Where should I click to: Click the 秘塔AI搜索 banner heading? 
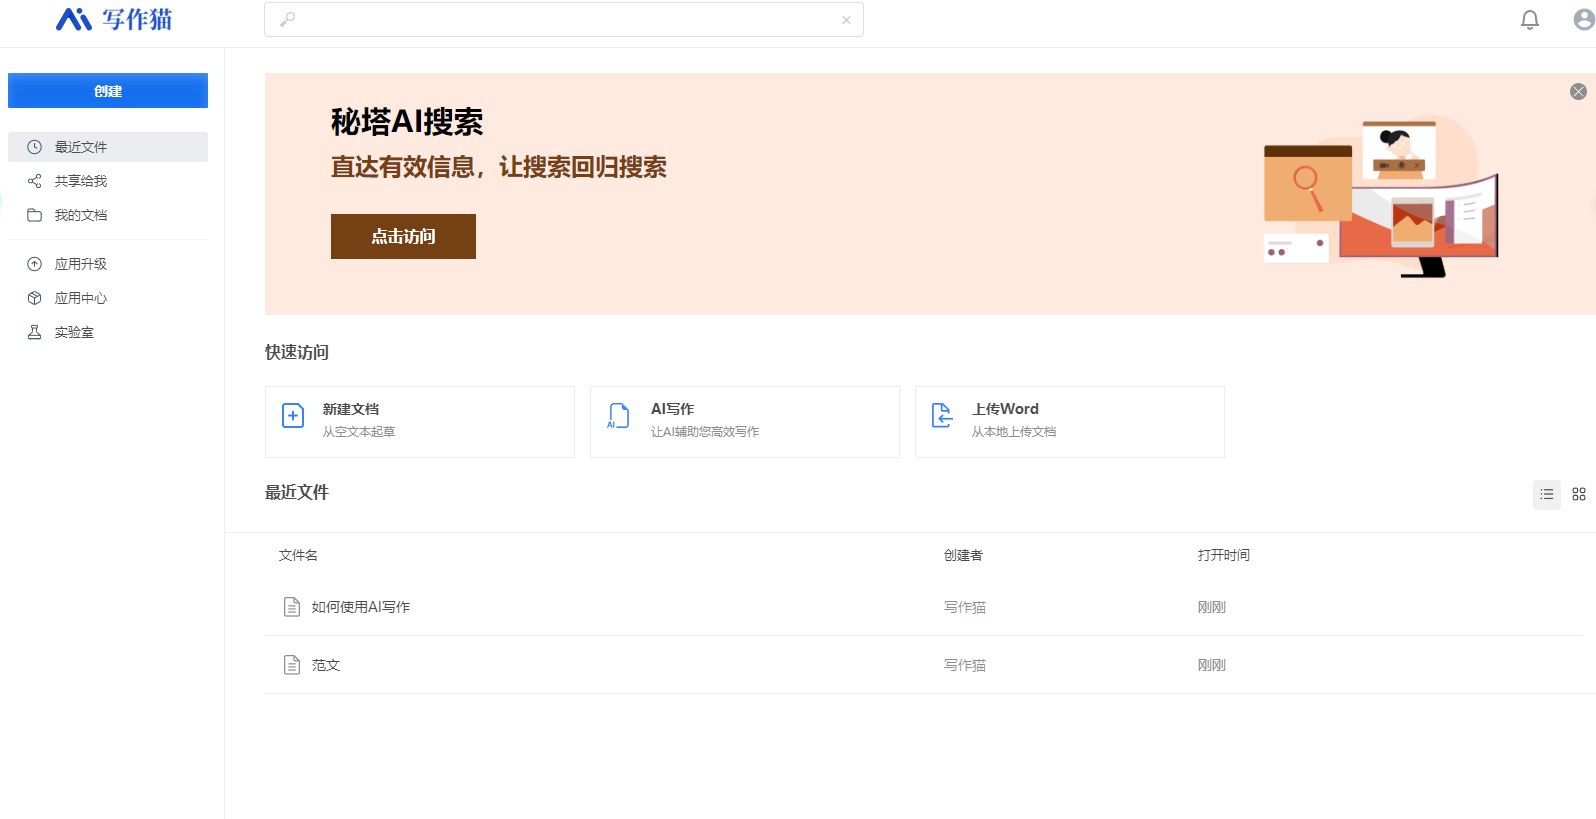(x=407, y=122)
